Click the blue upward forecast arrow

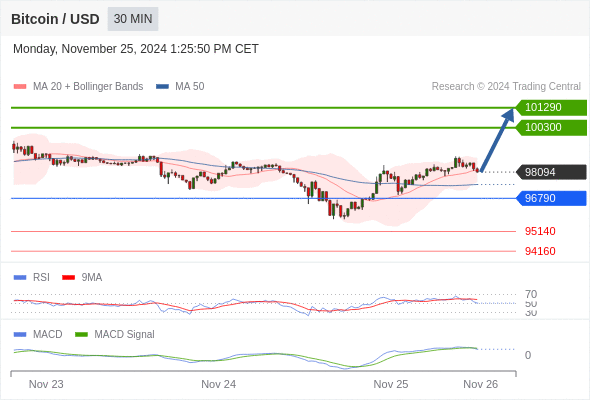pyautogui.click(x=497, y=140)
